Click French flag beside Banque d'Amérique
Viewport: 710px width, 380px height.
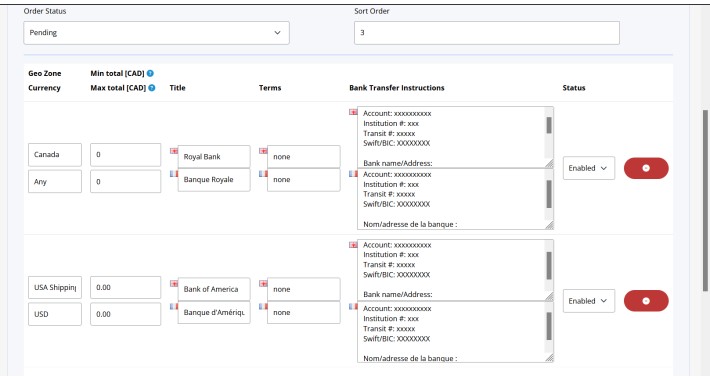point(174,307)
